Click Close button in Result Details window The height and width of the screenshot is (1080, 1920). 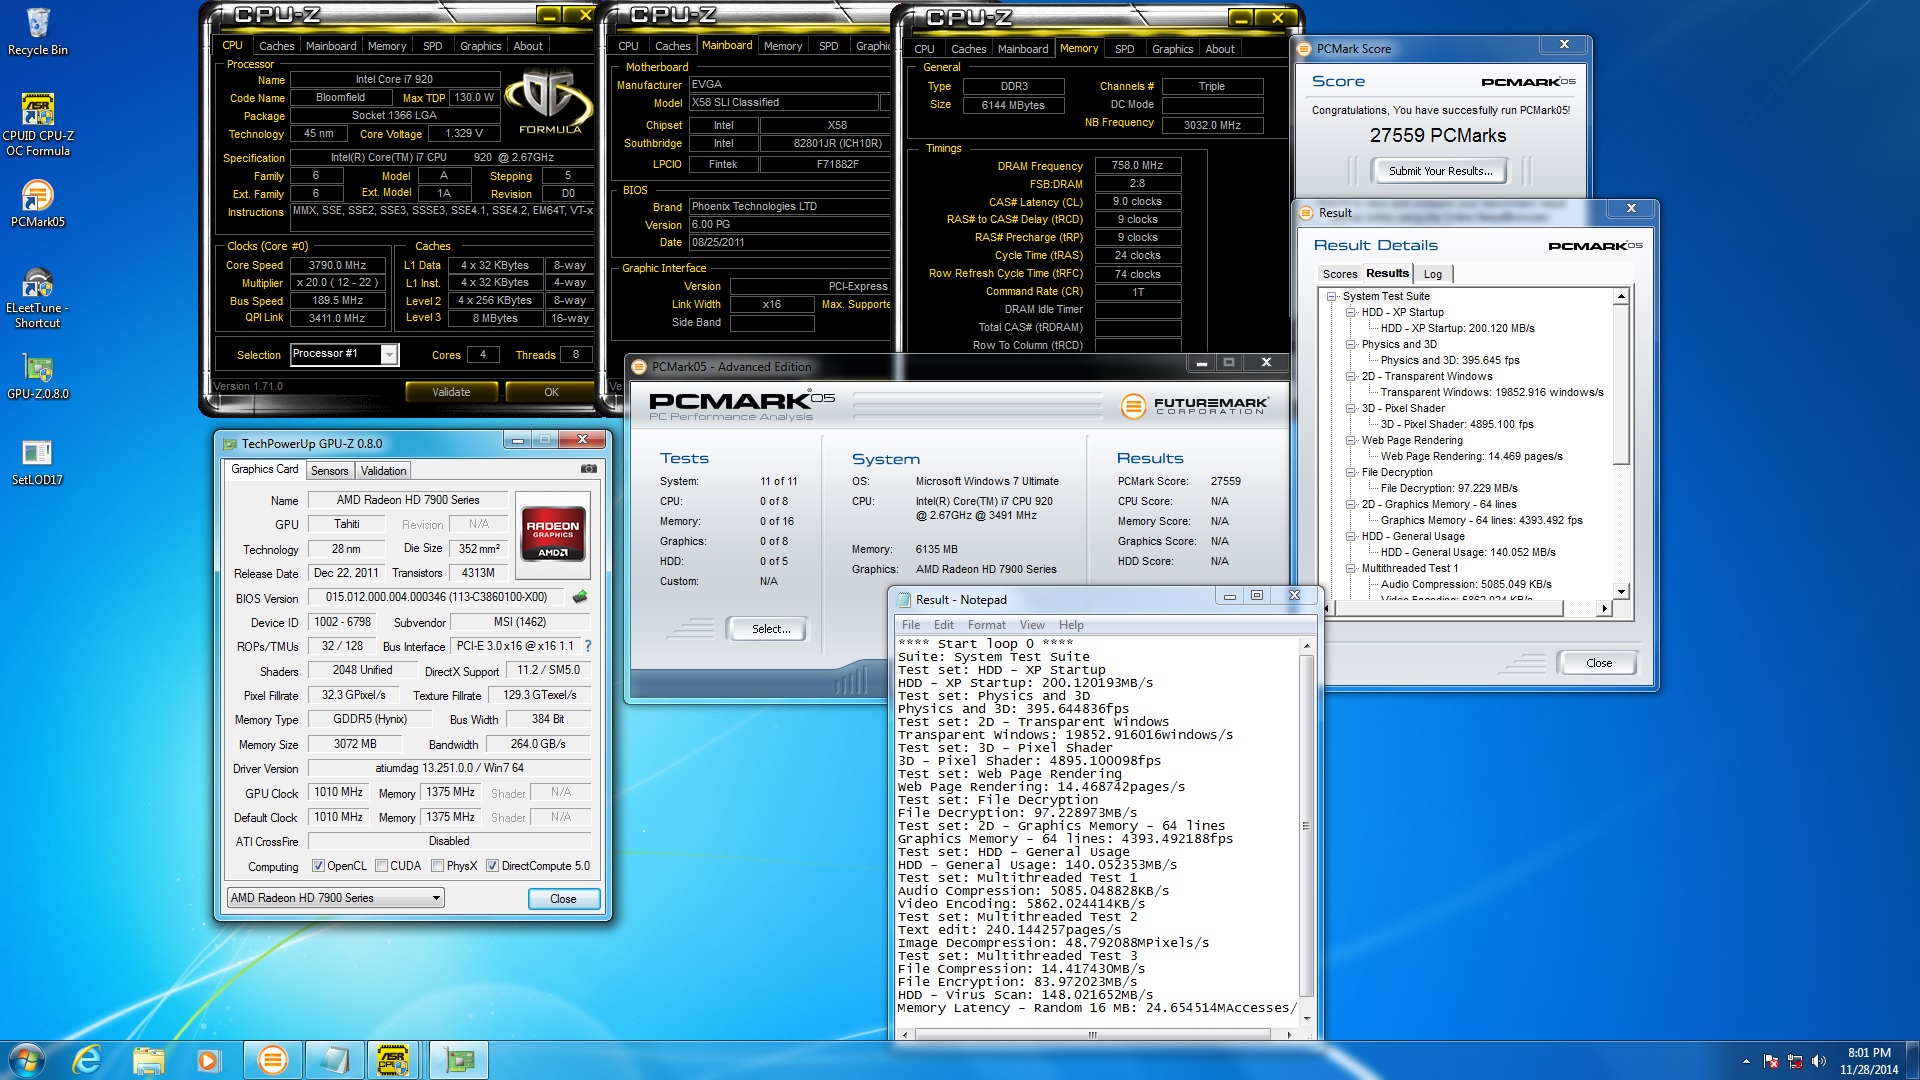1598,663
